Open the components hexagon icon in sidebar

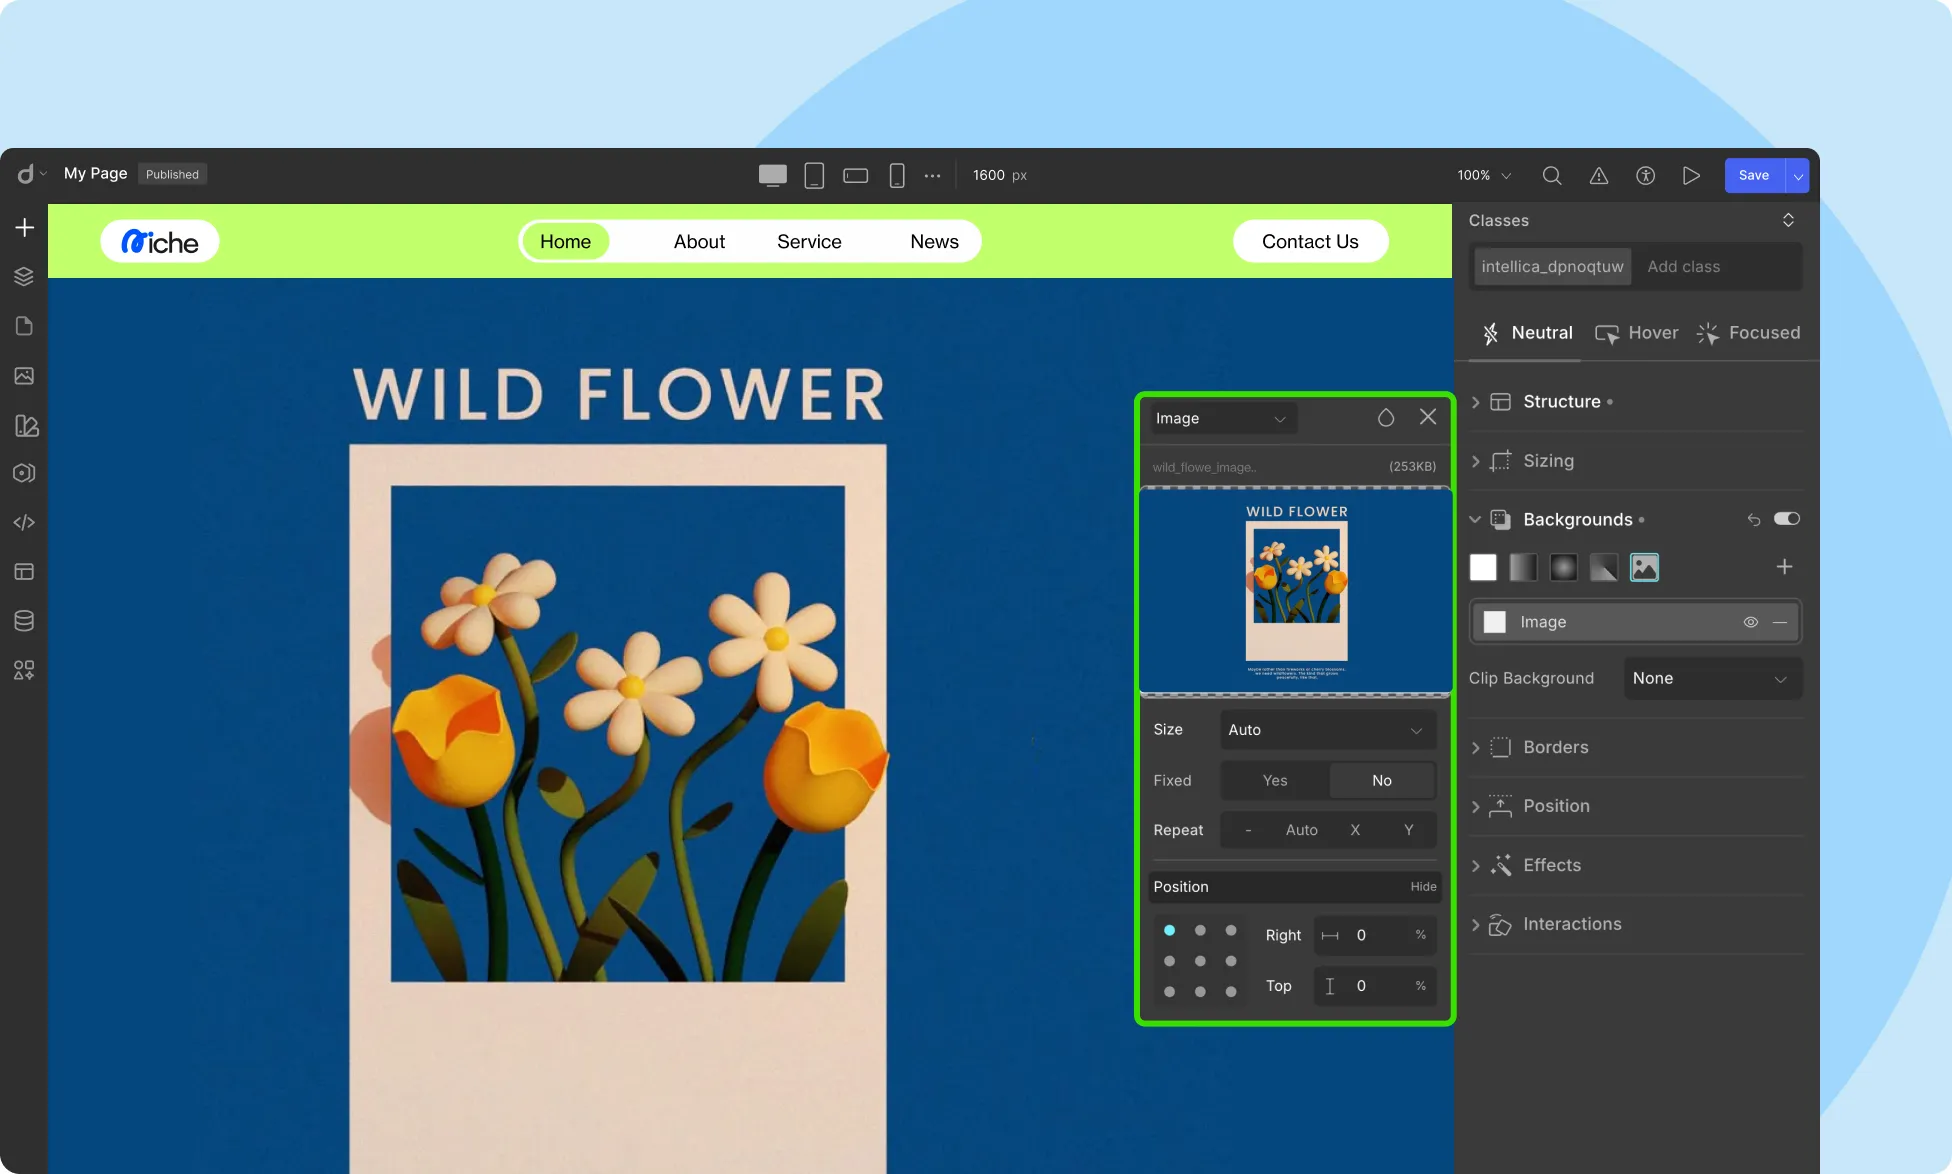click(25, 473)
